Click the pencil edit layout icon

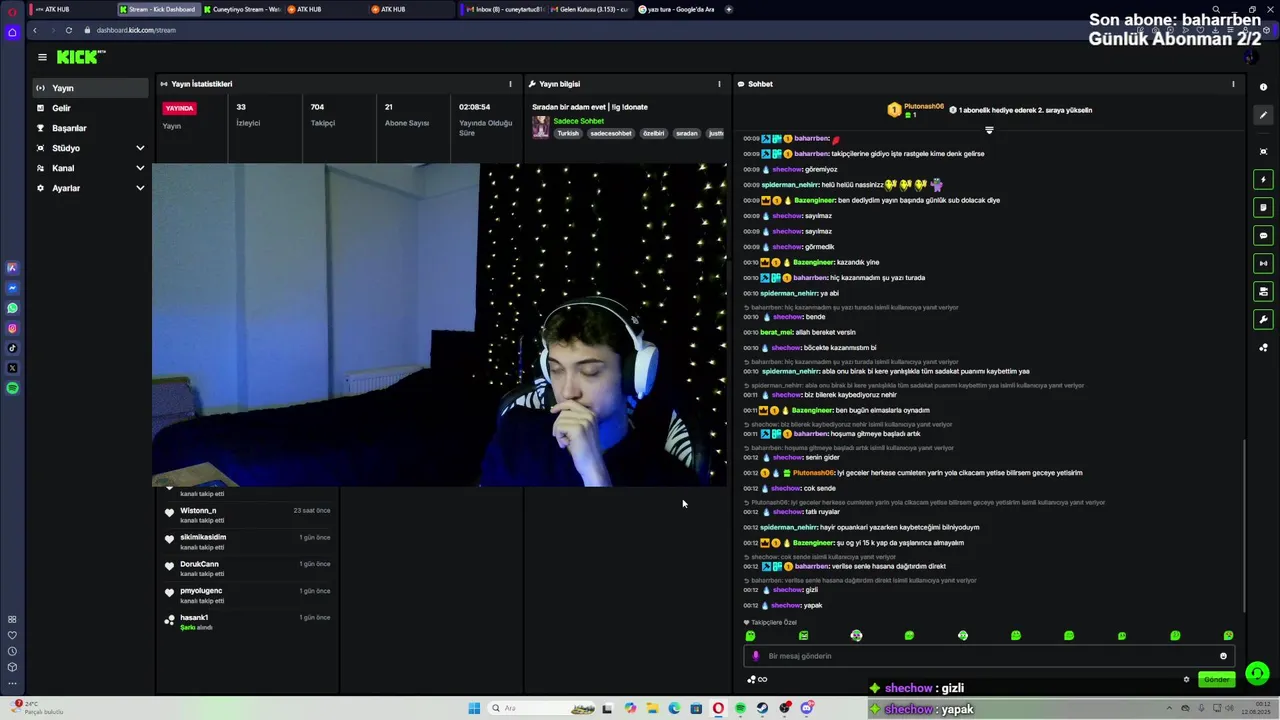[1263, 115]
